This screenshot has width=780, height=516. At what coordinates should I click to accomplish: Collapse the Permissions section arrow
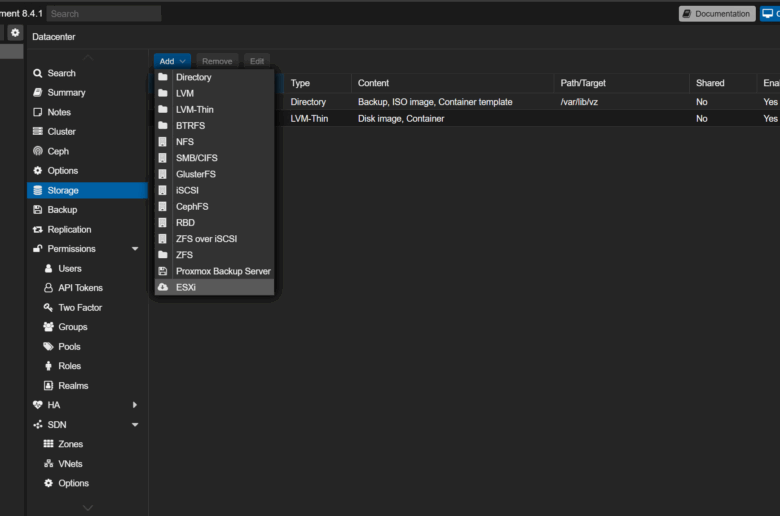(135, 249)
